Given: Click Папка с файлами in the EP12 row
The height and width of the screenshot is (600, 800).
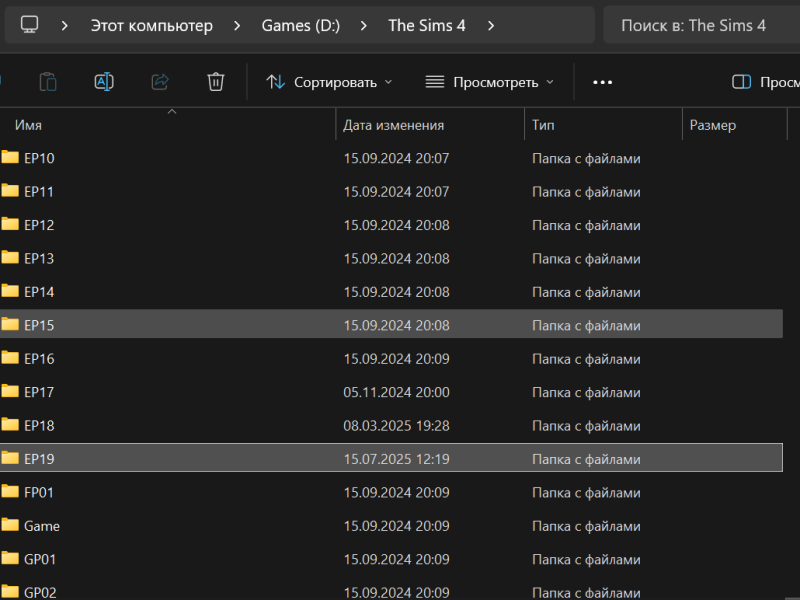Looking at the screenshot, I should [x=586, y=226].
